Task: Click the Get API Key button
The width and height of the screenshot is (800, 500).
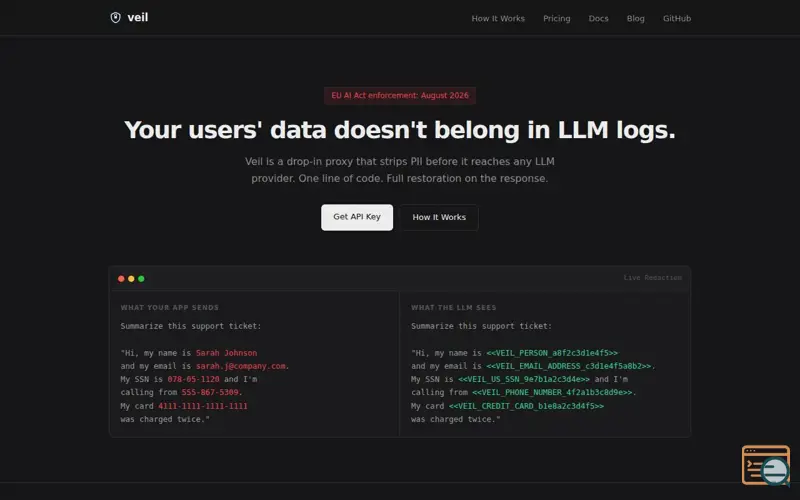Action: pyautogui.click(x=357, y=217)
